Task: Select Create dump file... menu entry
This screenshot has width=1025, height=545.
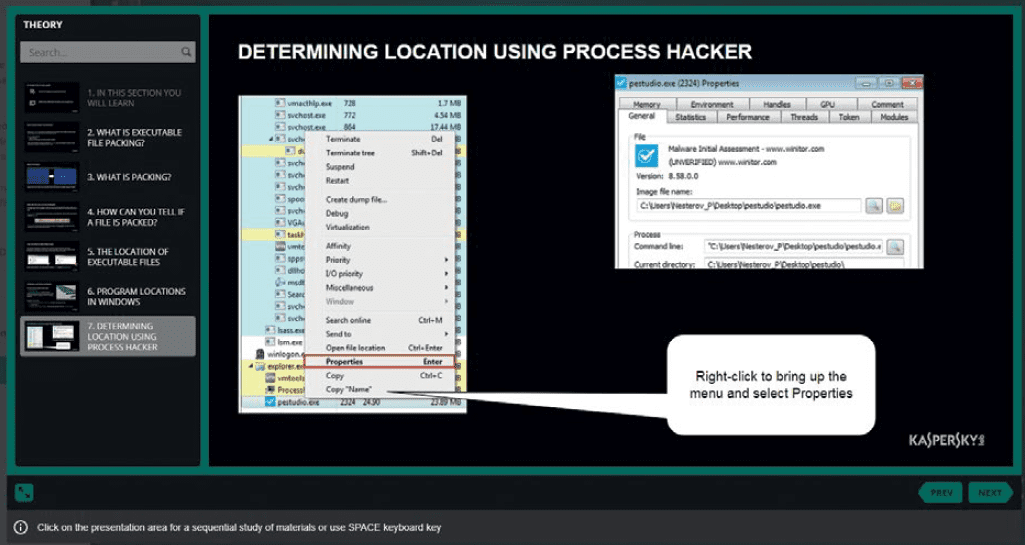Action: point(380,199)
